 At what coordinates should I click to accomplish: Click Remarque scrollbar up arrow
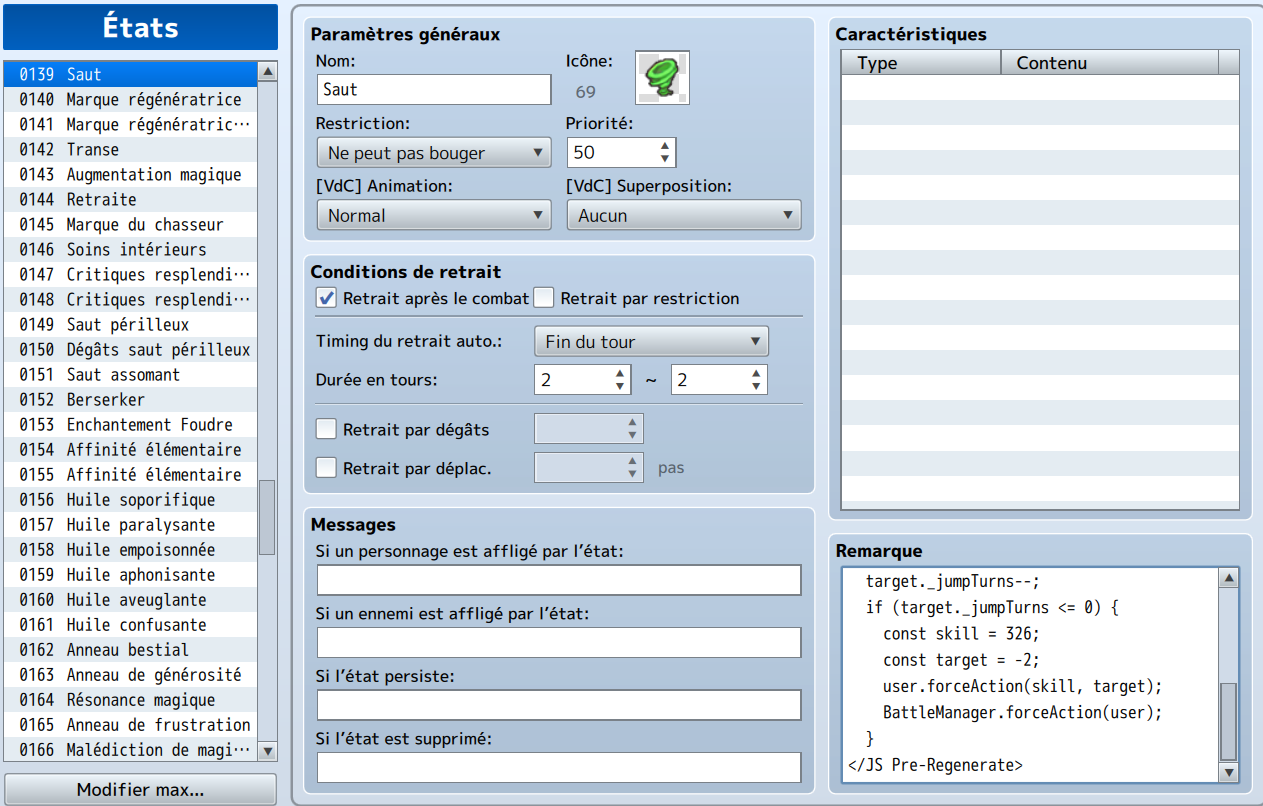click(x=1229, y=577)
